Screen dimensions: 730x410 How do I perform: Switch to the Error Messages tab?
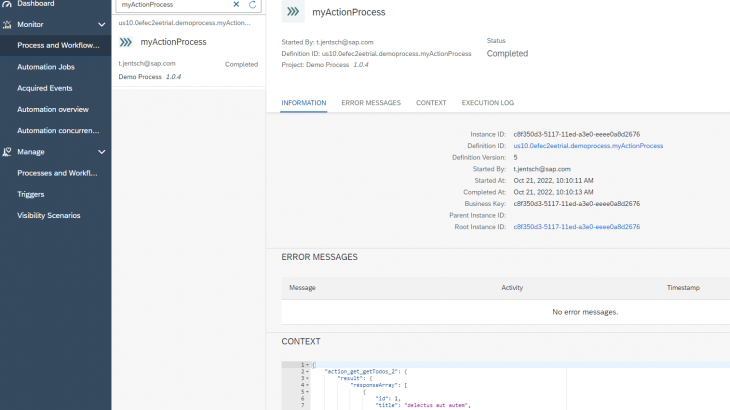click(370, 103)
